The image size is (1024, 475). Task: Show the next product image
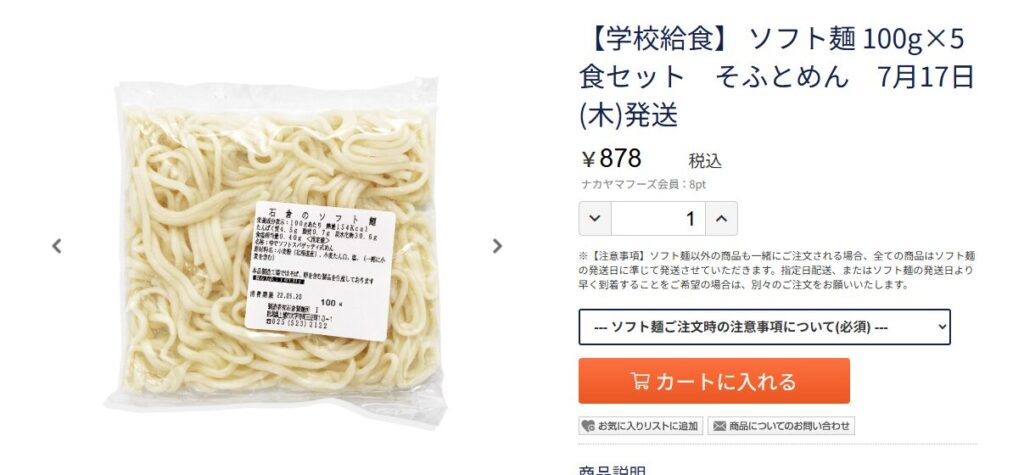pos(497,246)
